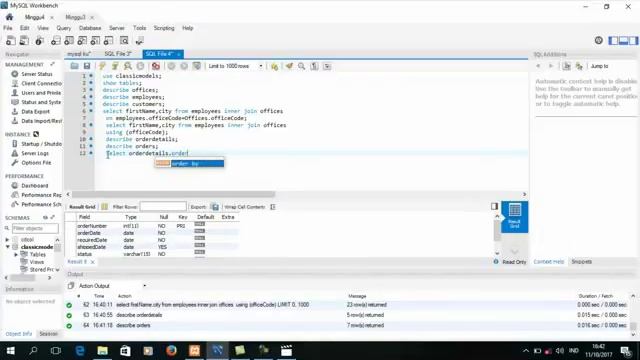Open preferences gear icon at top right
Viewport: 640px width, 360px height.
[x=598, y=40]
